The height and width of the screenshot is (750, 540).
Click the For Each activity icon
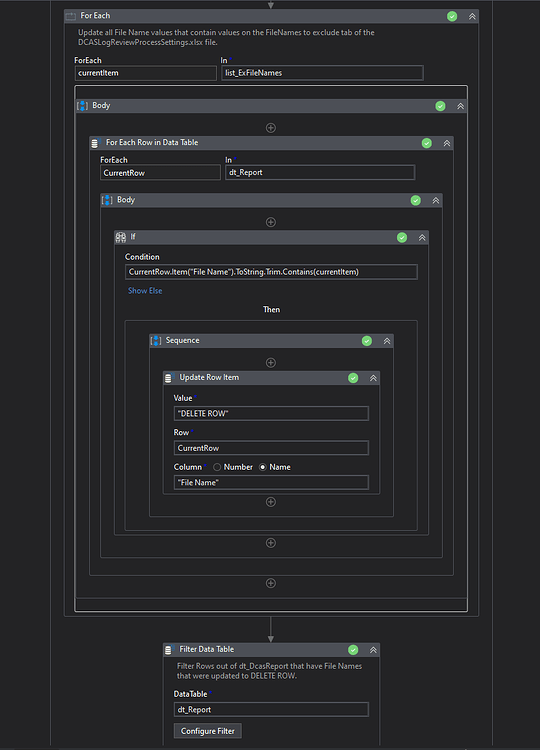(x=70, y=16)
